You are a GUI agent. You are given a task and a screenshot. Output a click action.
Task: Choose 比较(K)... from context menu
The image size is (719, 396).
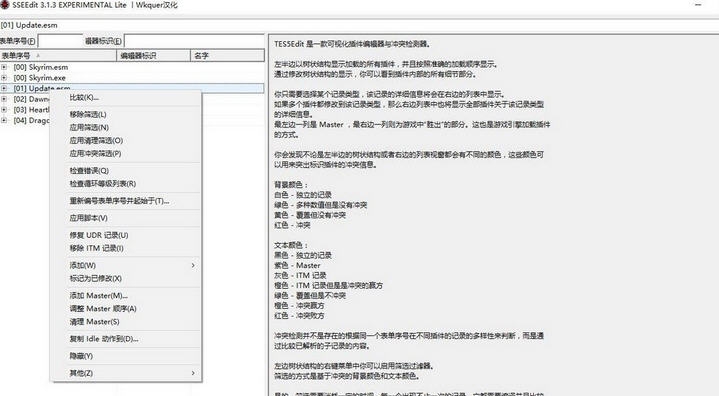click(84, 97)
